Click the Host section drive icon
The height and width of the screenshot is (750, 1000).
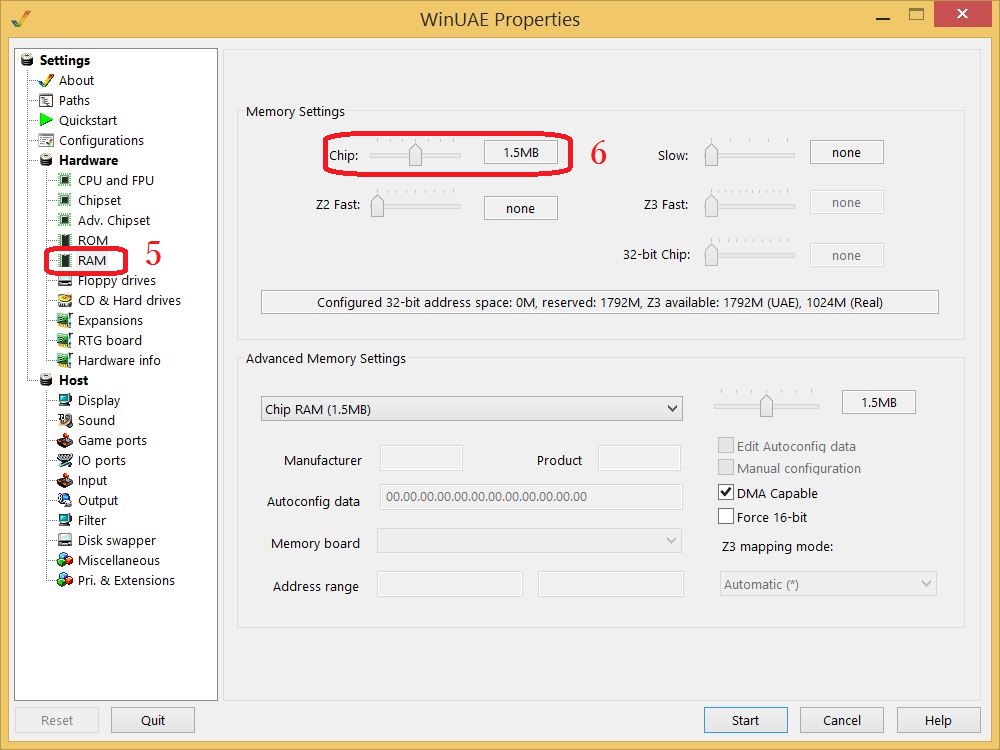[x=46, y=380]
